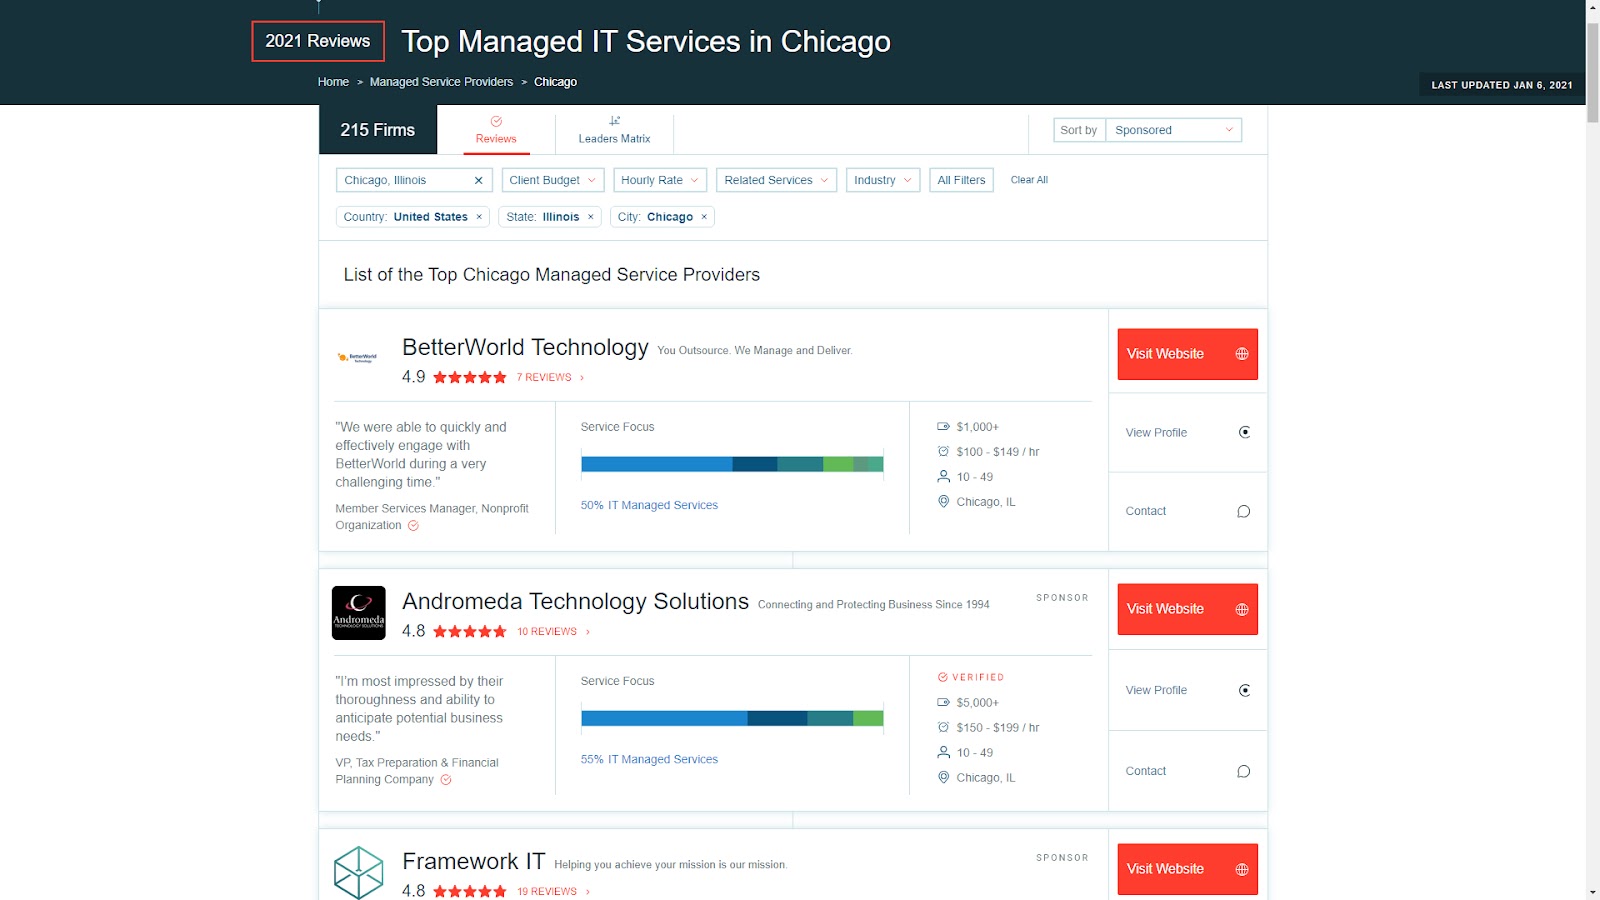Click the globe icon on Framework IT's Visit Website

[1242, 870]
